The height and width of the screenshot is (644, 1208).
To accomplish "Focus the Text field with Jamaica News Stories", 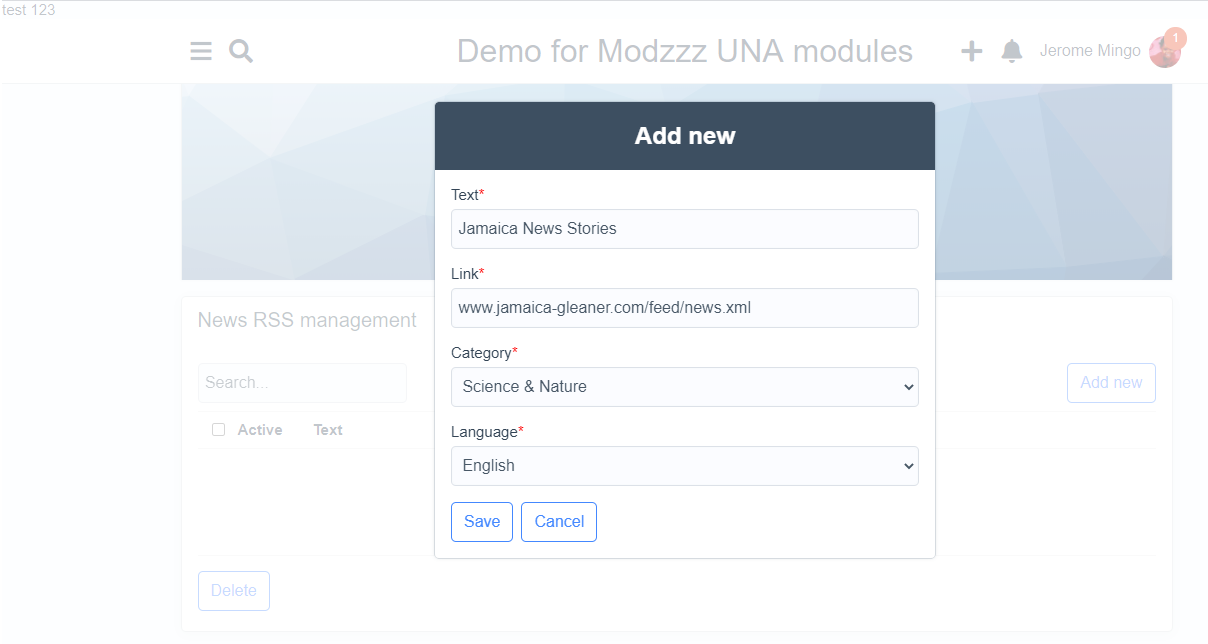I will pos(684,229).
